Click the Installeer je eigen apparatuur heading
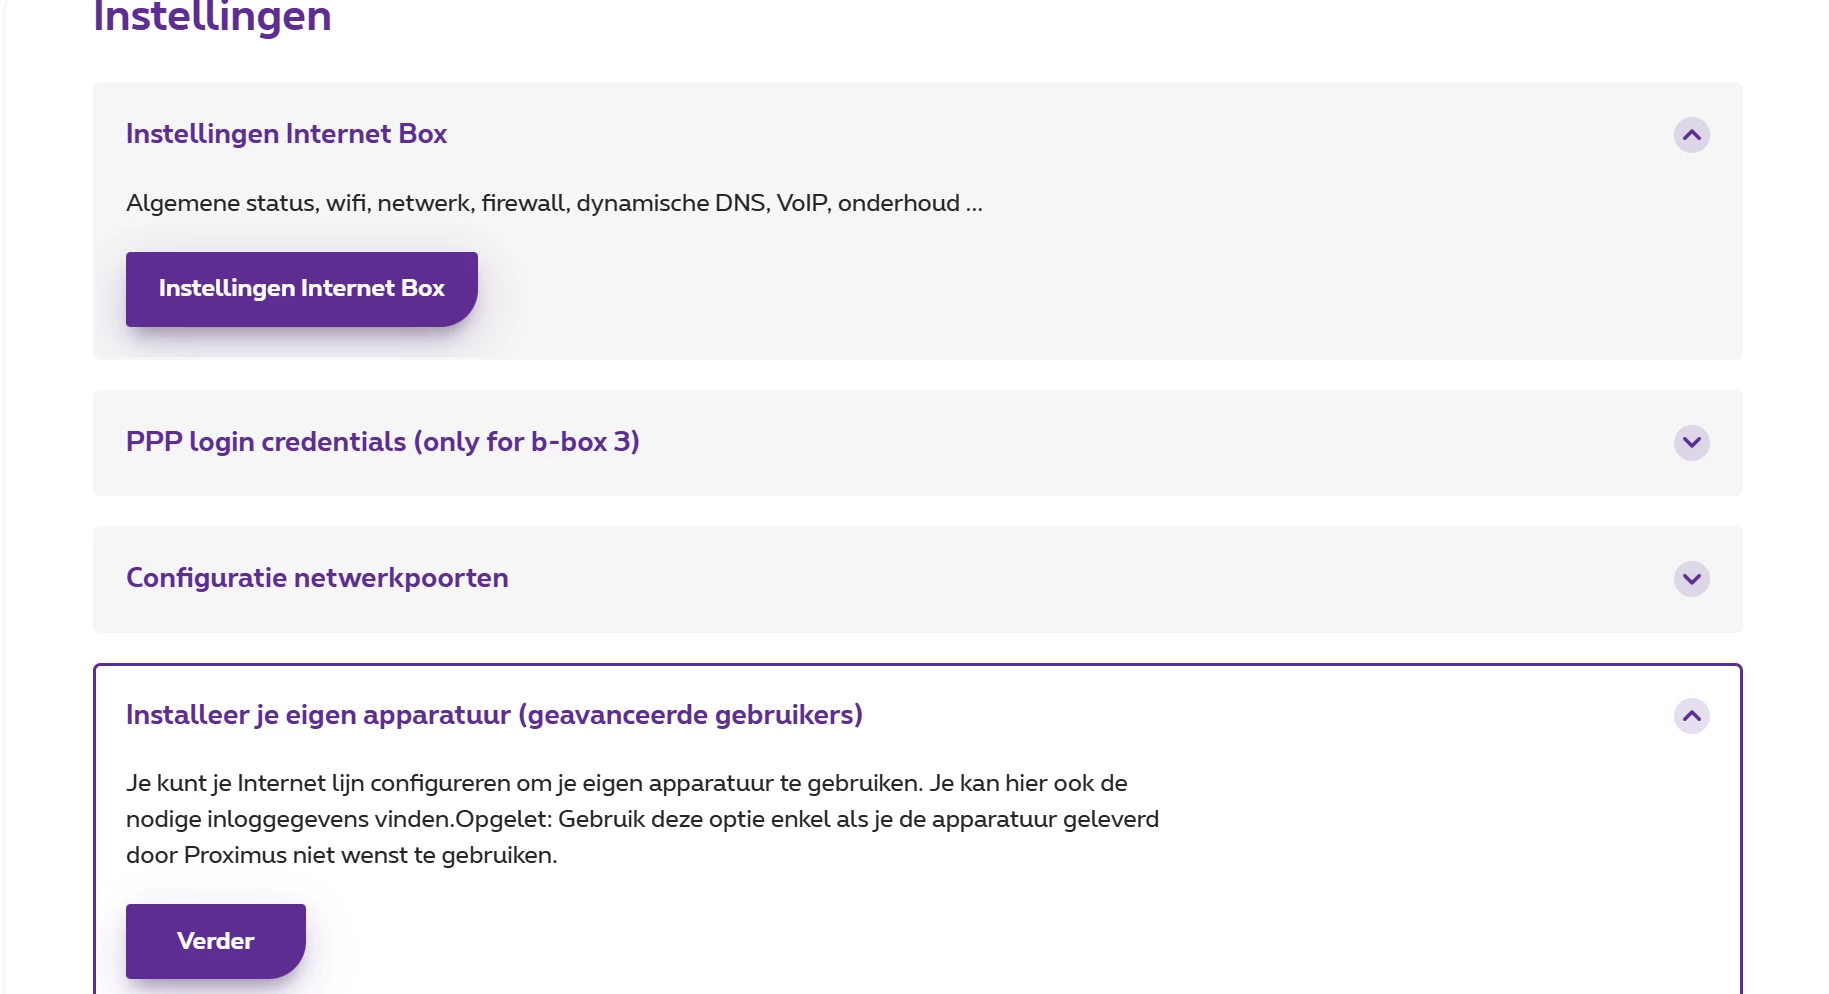This screenshot has width=1829, height=994. tap(494, 715)
